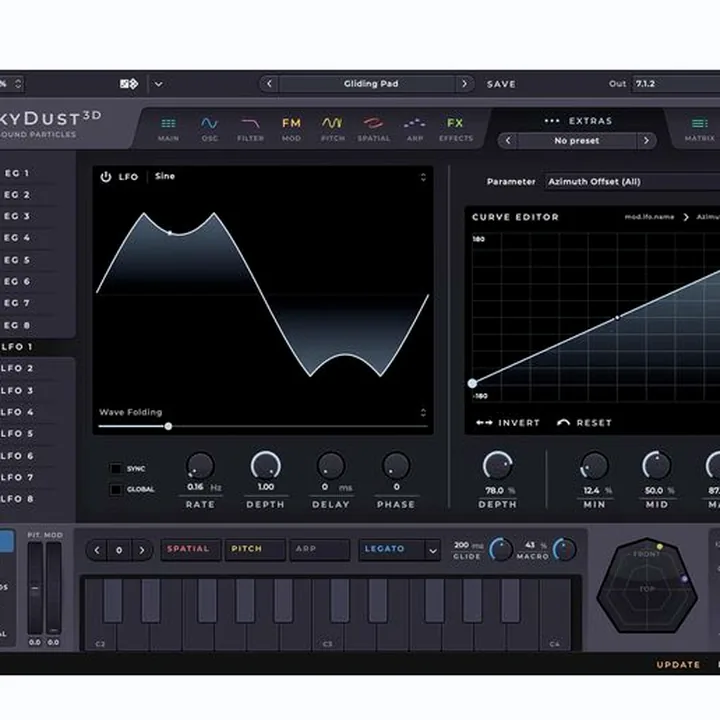Increase the octave value arrow

coord(142,550)
